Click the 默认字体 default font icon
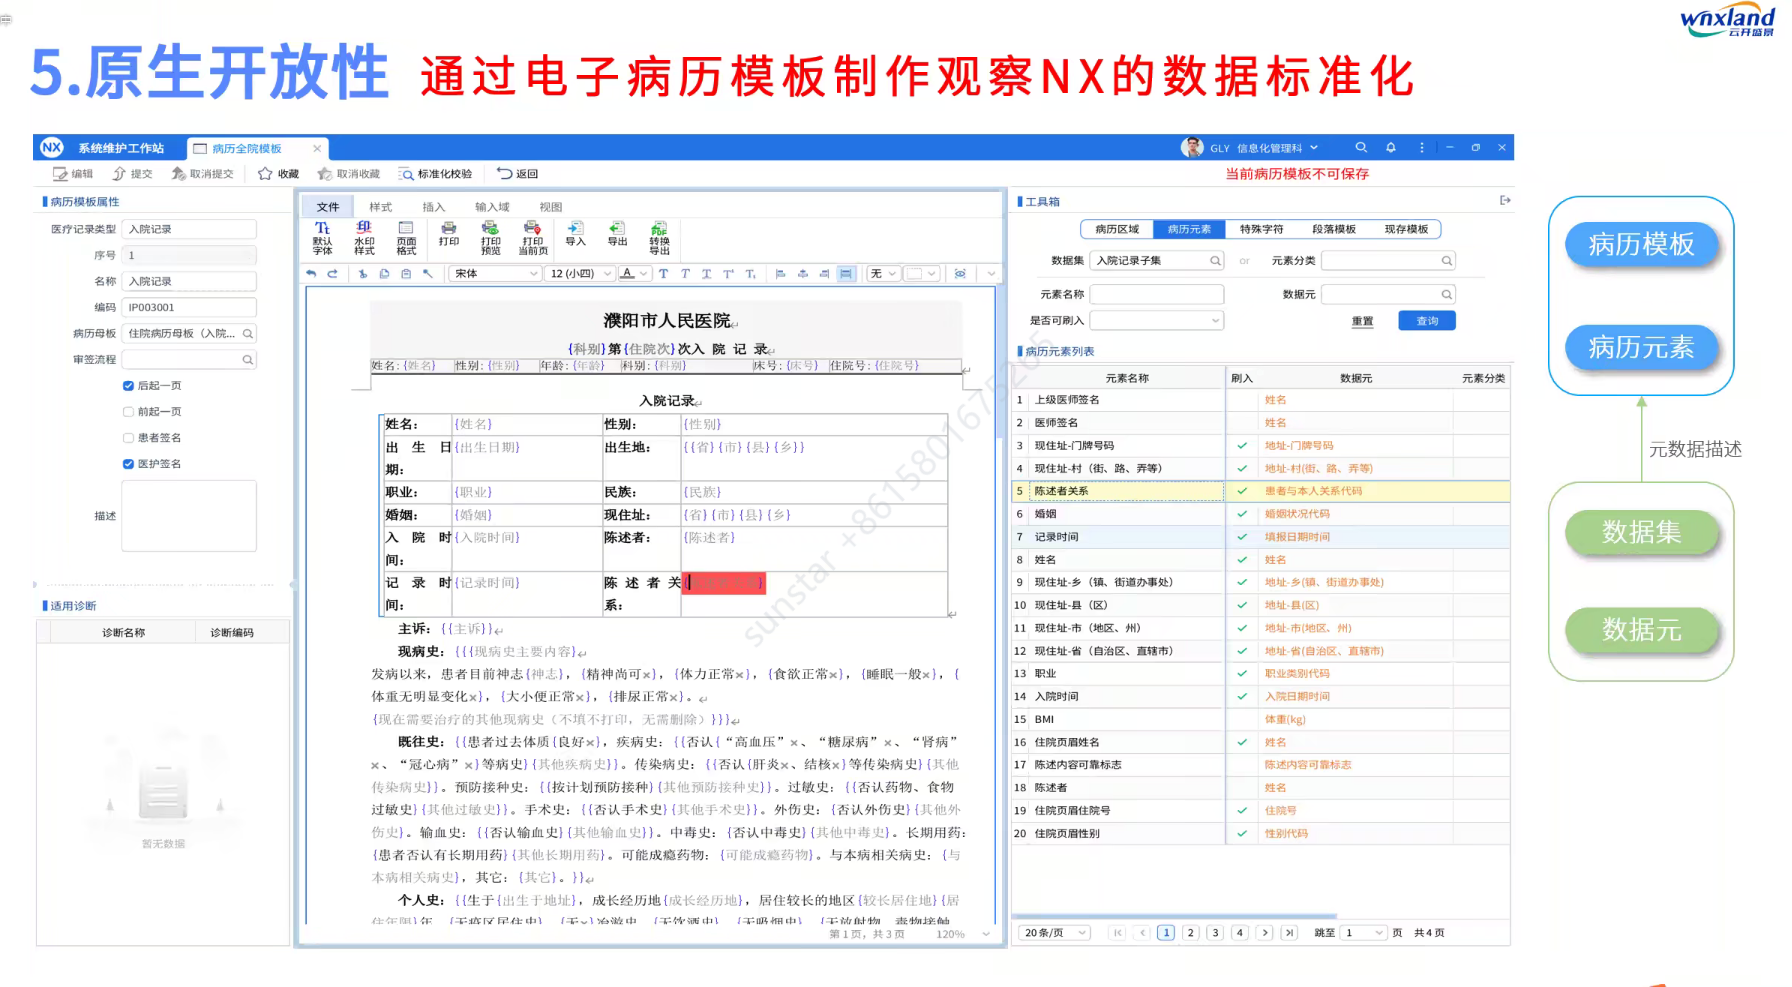Screen dimensions: 1792x987 pyautogui.click(x=322, y=238)
